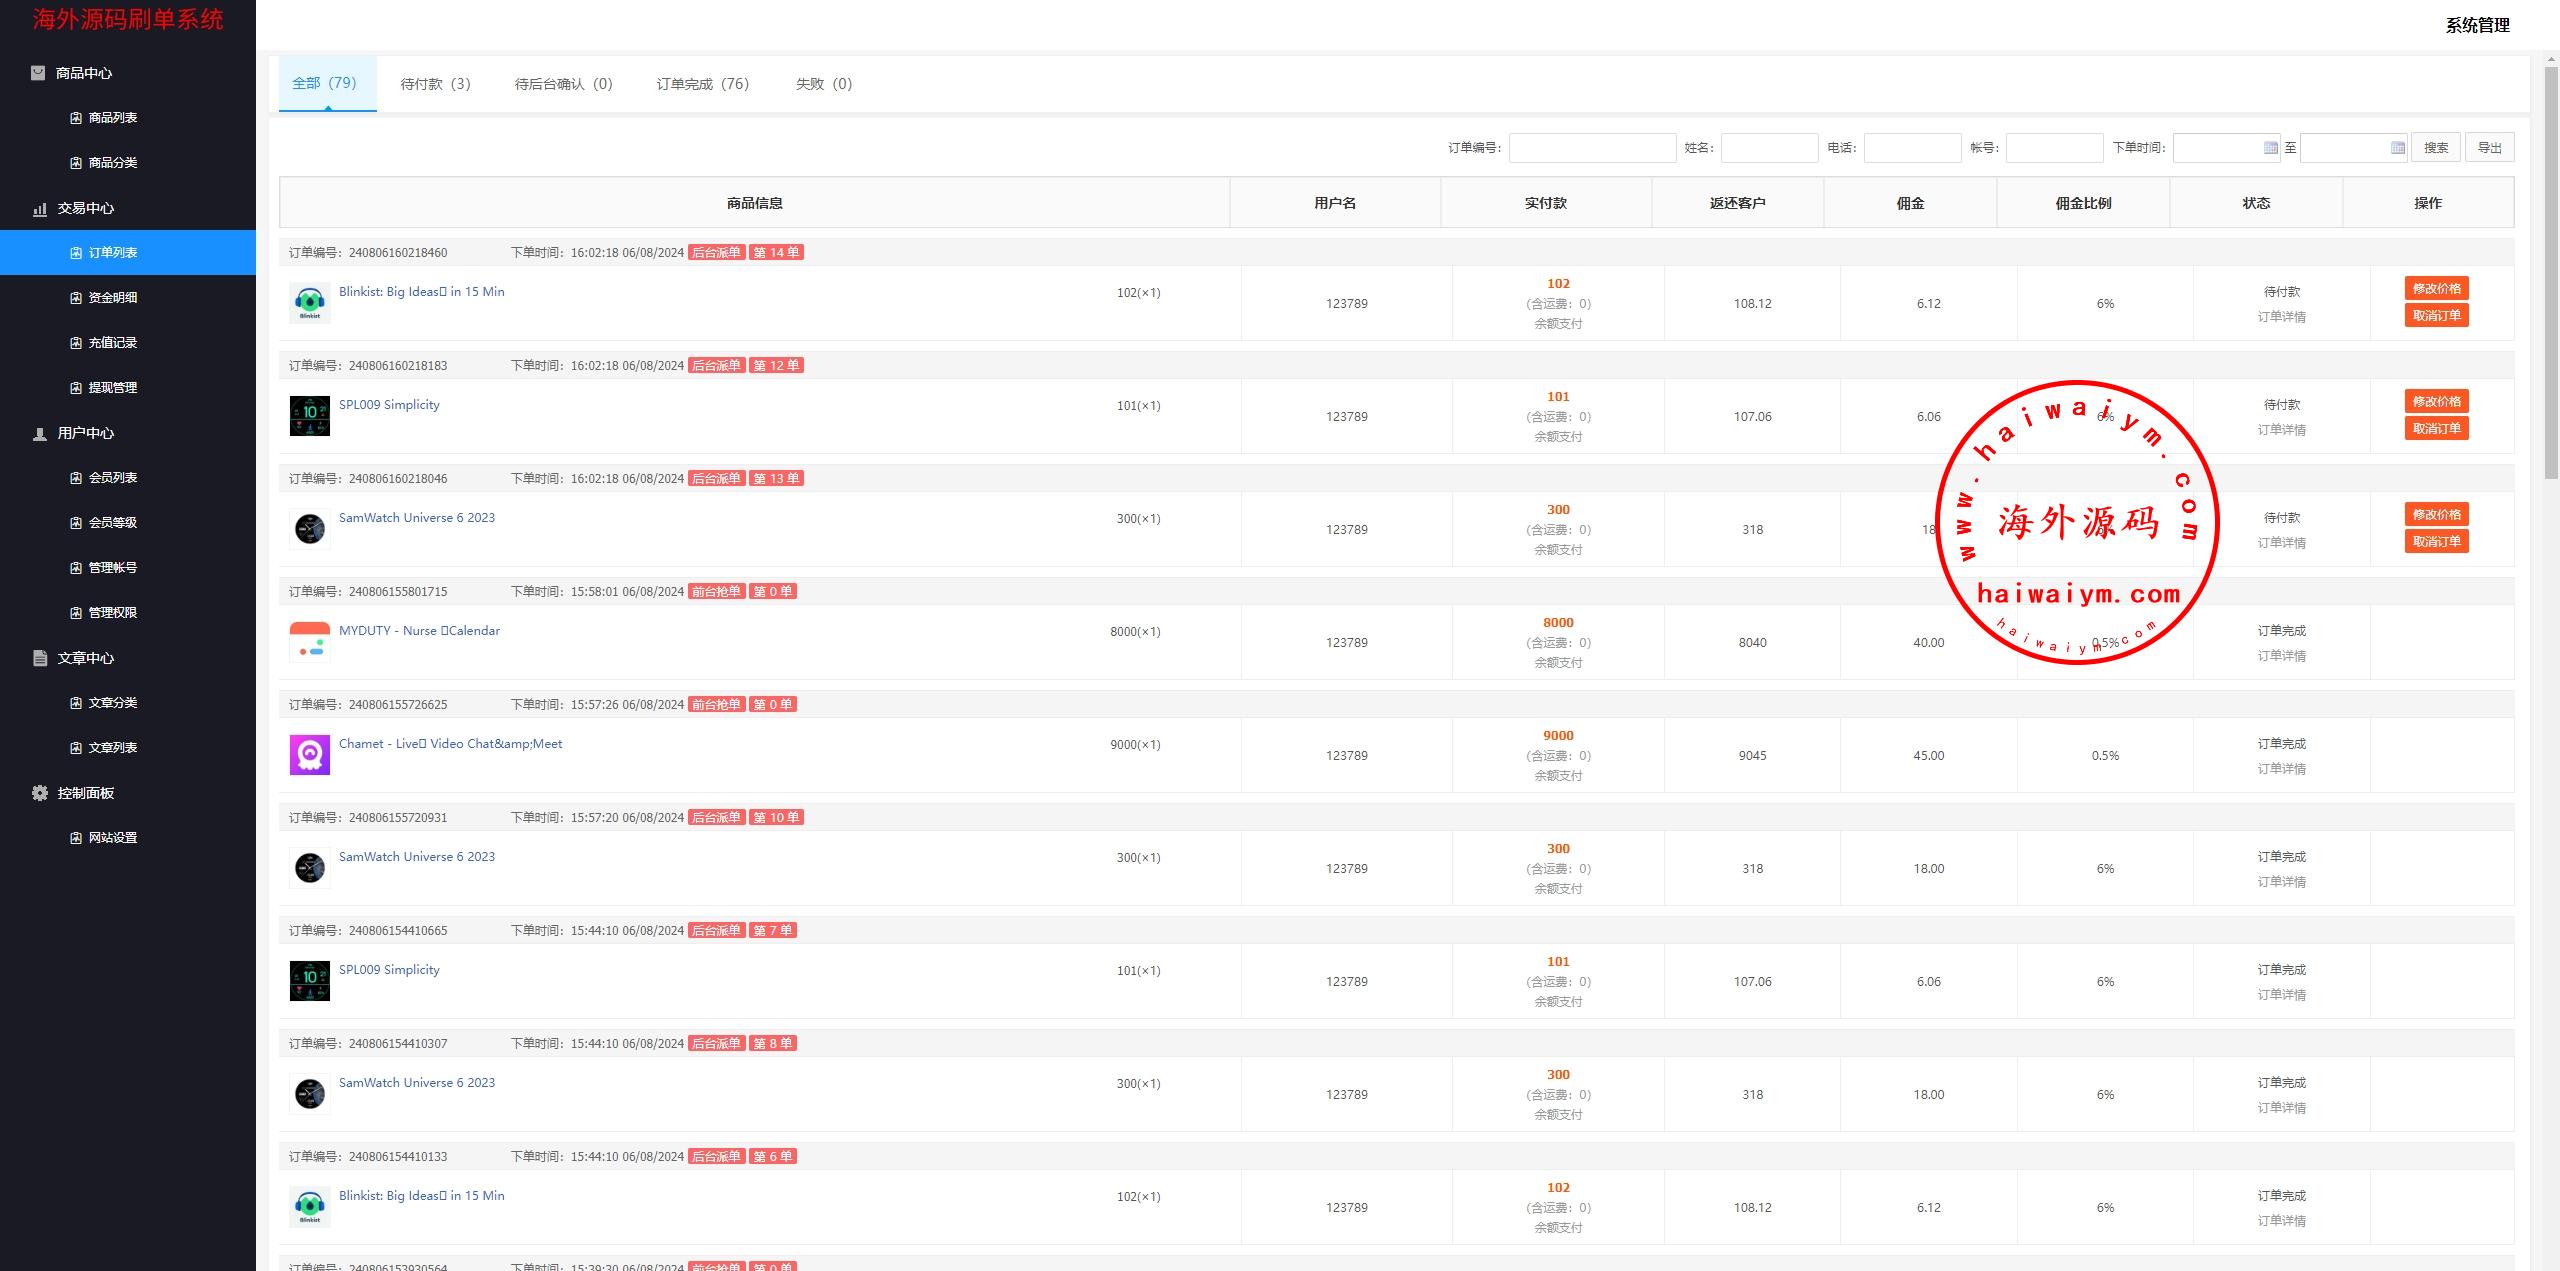Screen dimensions: 2560x1271
Task: Click the 交易中心 bar chart icon
Action: point(40,208)
